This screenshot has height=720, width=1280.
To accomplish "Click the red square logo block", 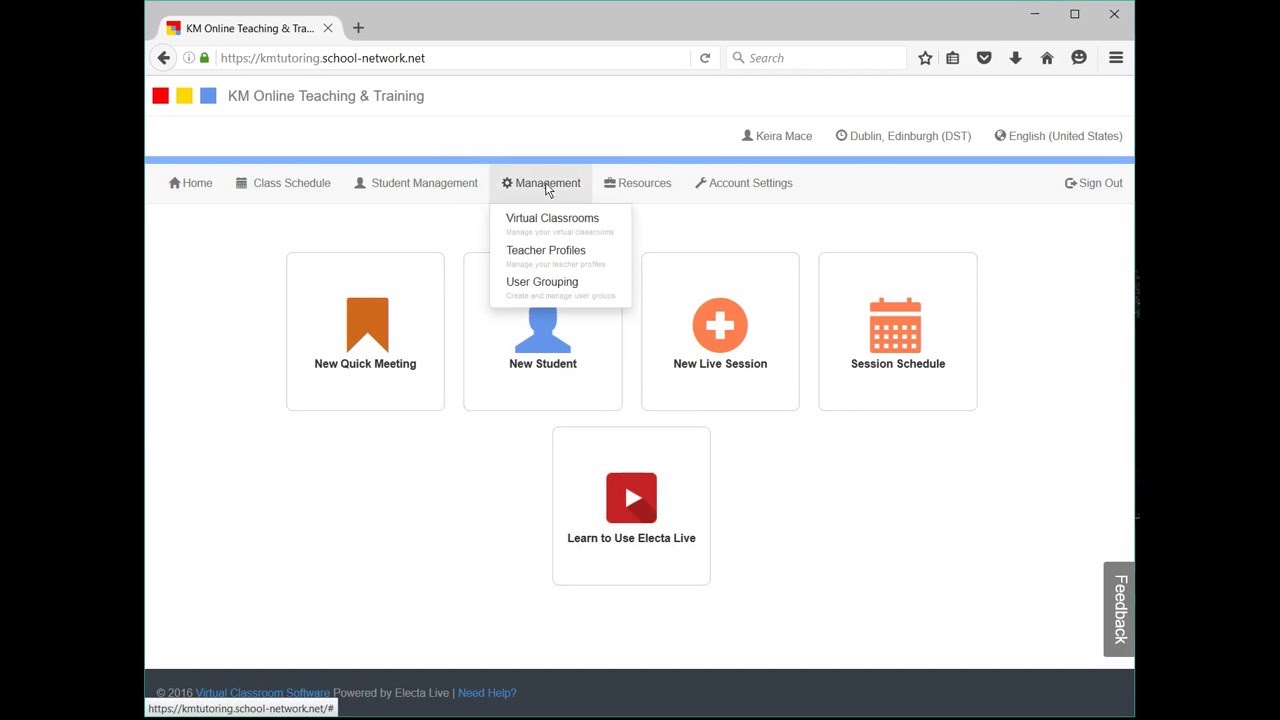I will (x=160, y=96).
